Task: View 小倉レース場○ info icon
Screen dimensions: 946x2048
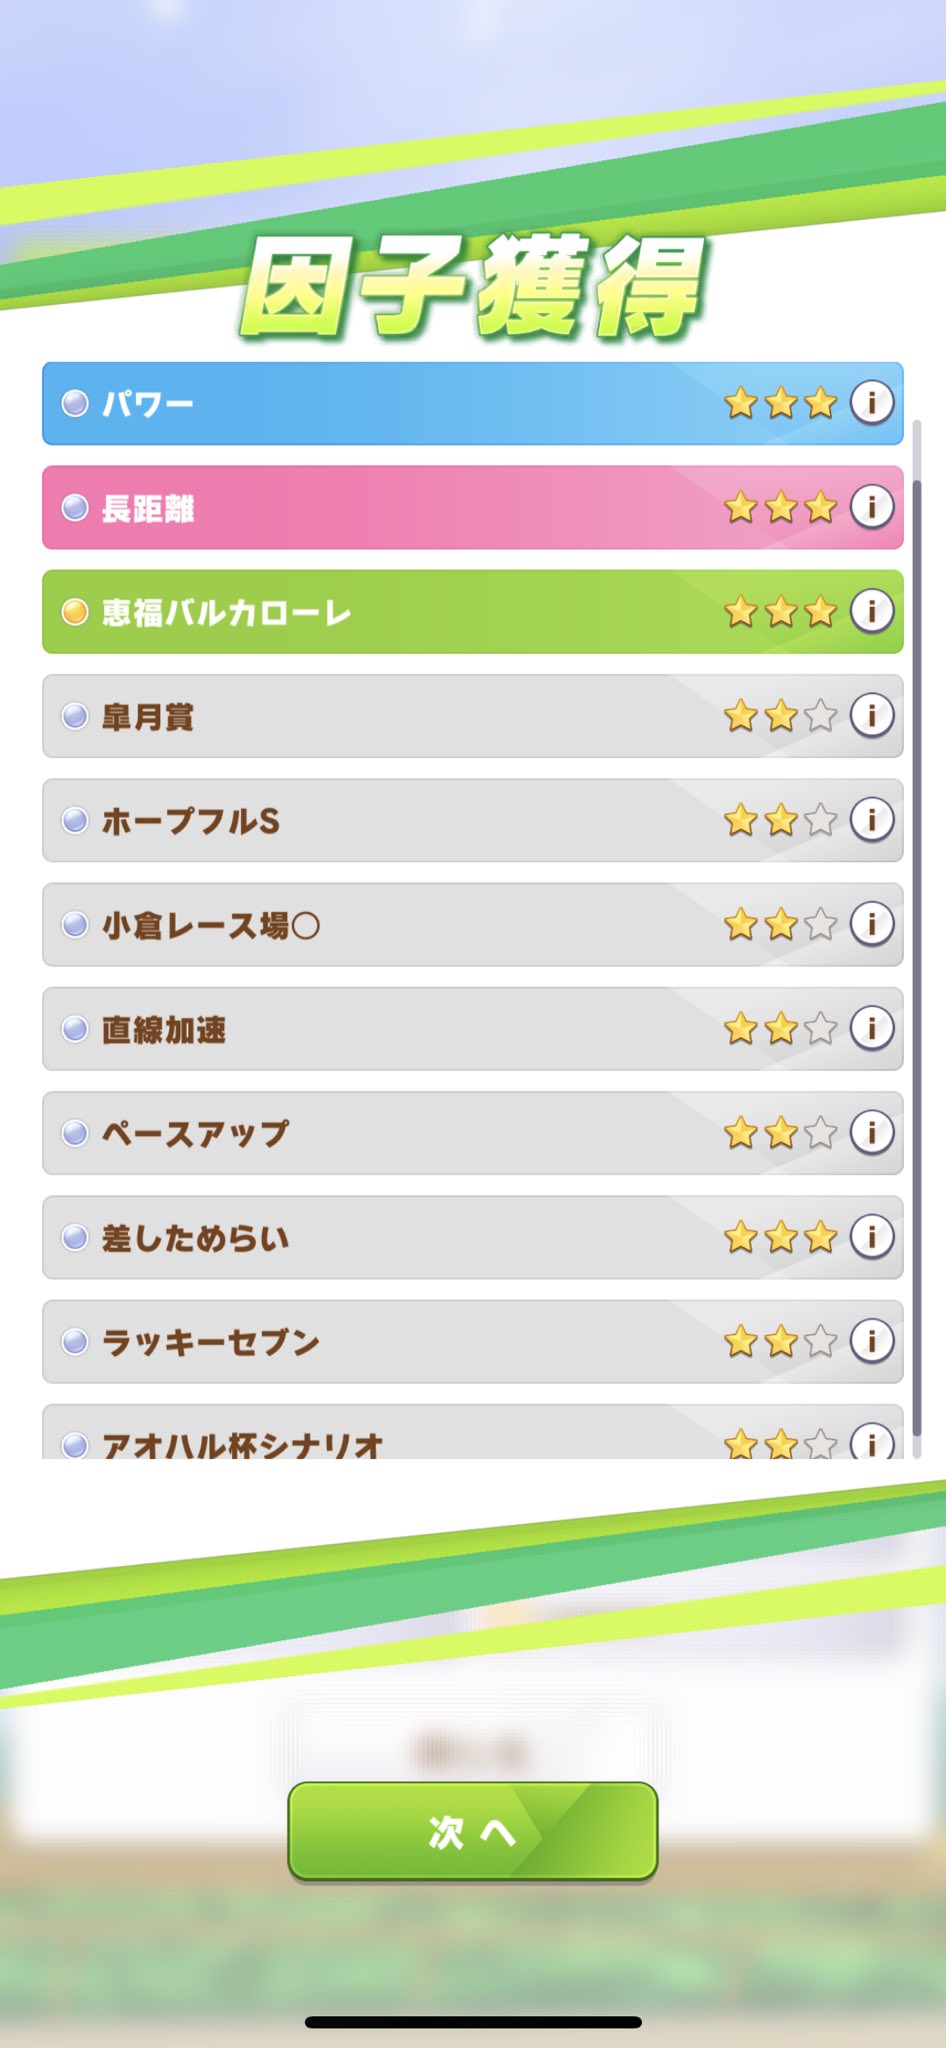Action: tap(872, 924)
